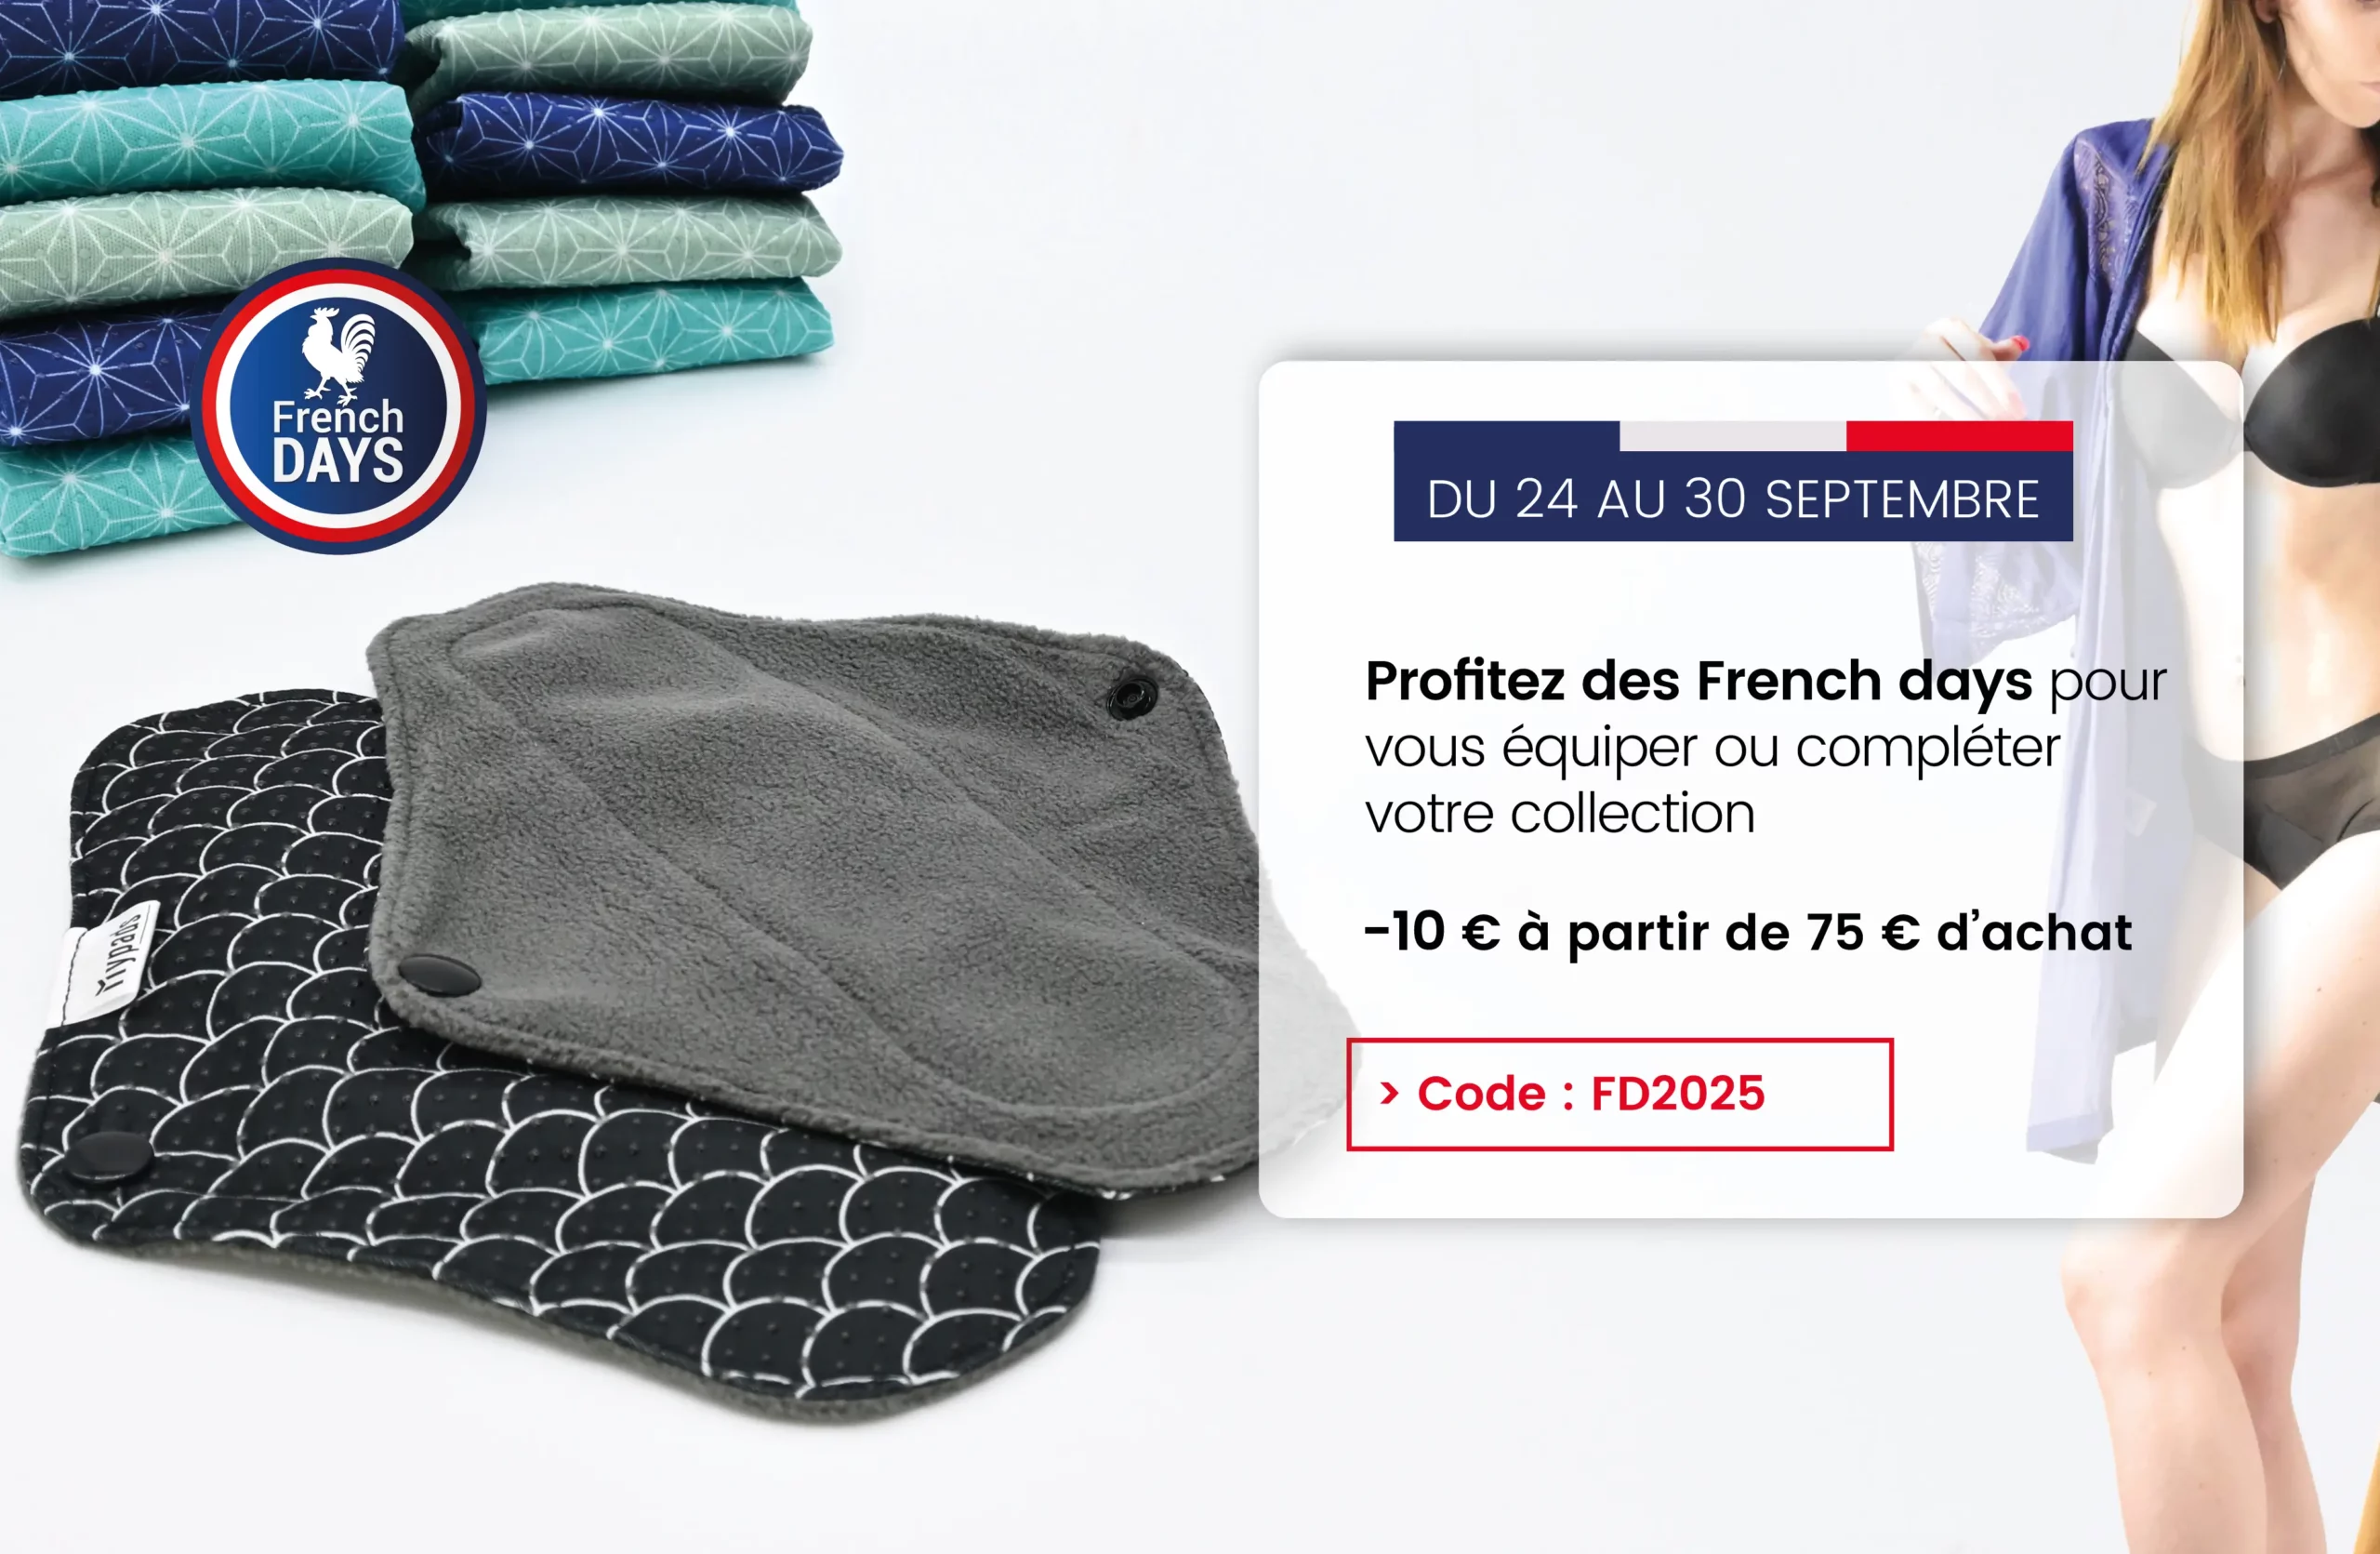Click the Profitez des French days headline
The width and height of the screenshot is (2380, 1554).
[x=1698, y=682]
